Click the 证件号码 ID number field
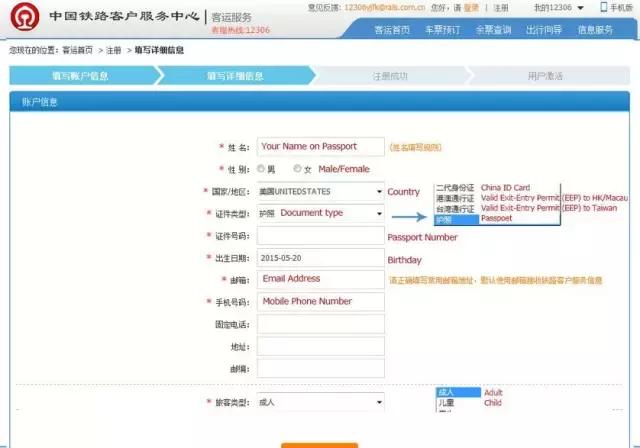The width and height of the screenshot is (640, 448). tap(321, 236)
